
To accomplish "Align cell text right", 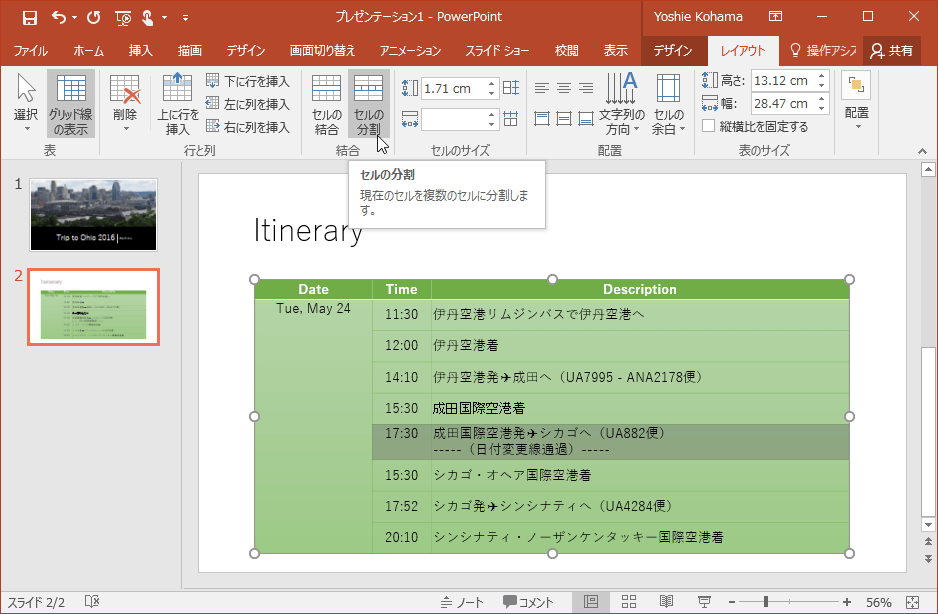I will [x=586, y=89].
